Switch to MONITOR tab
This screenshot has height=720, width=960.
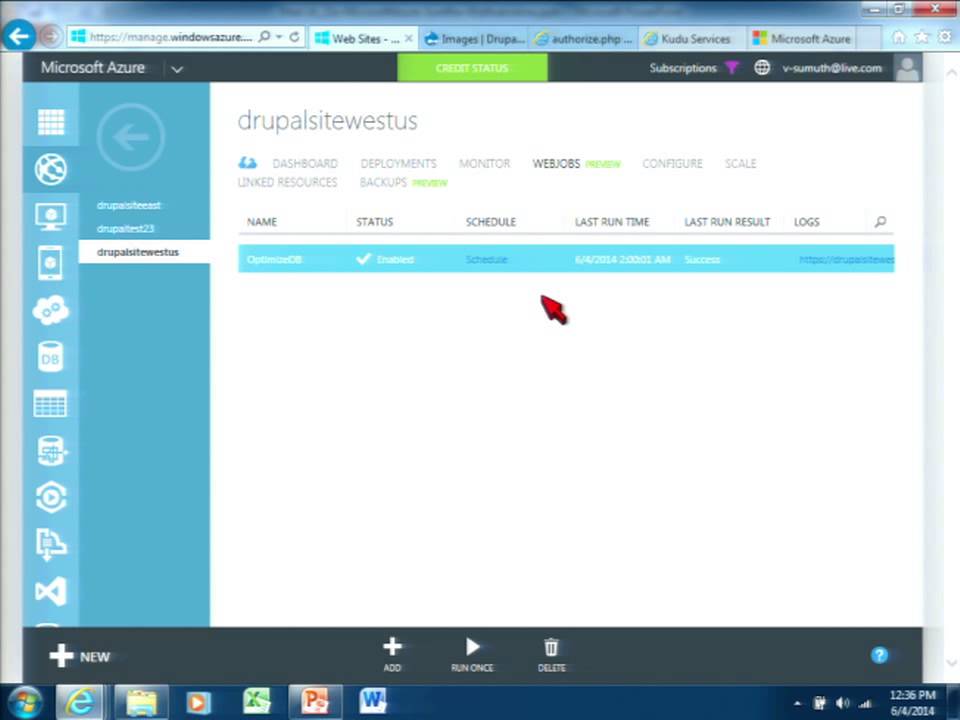point(484,163)
